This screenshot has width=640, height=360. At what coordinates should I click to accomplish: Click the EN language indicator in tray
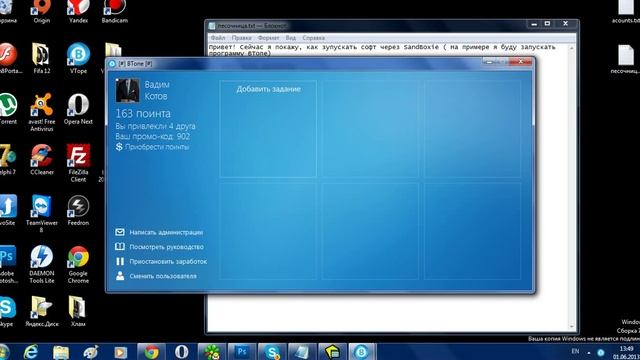click(575, 351)
